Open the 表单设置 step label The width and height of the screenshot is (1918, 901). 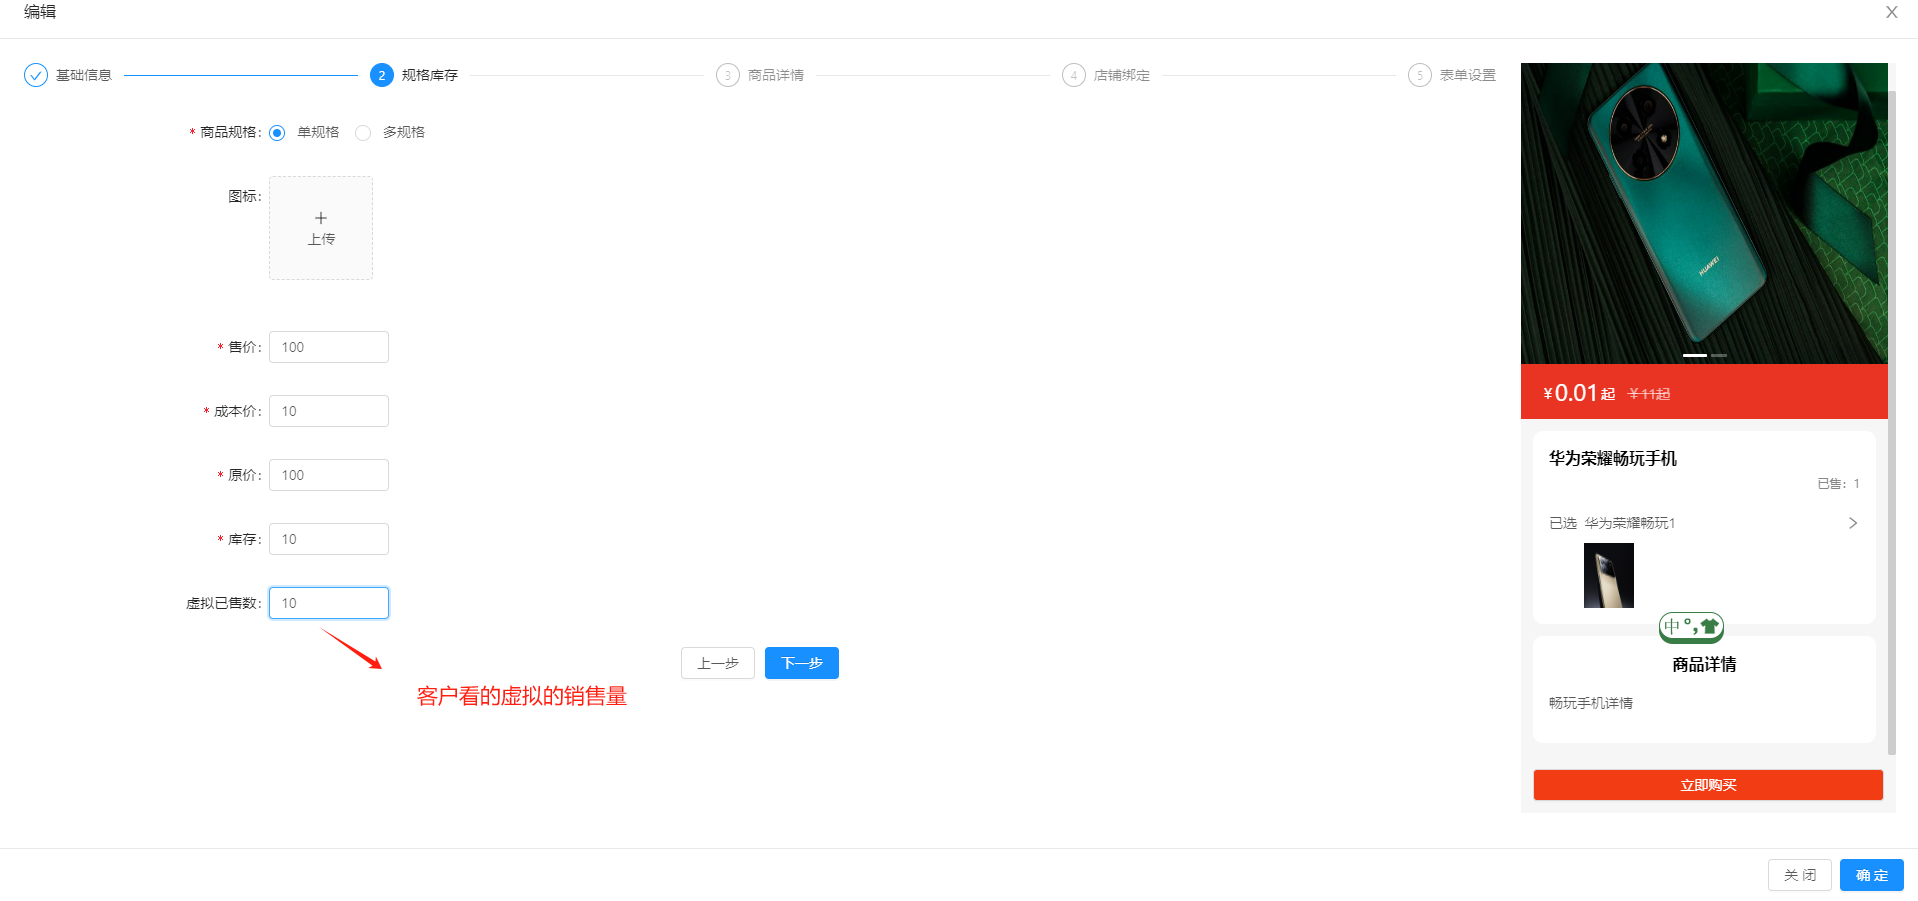(x=1468, y=75)
